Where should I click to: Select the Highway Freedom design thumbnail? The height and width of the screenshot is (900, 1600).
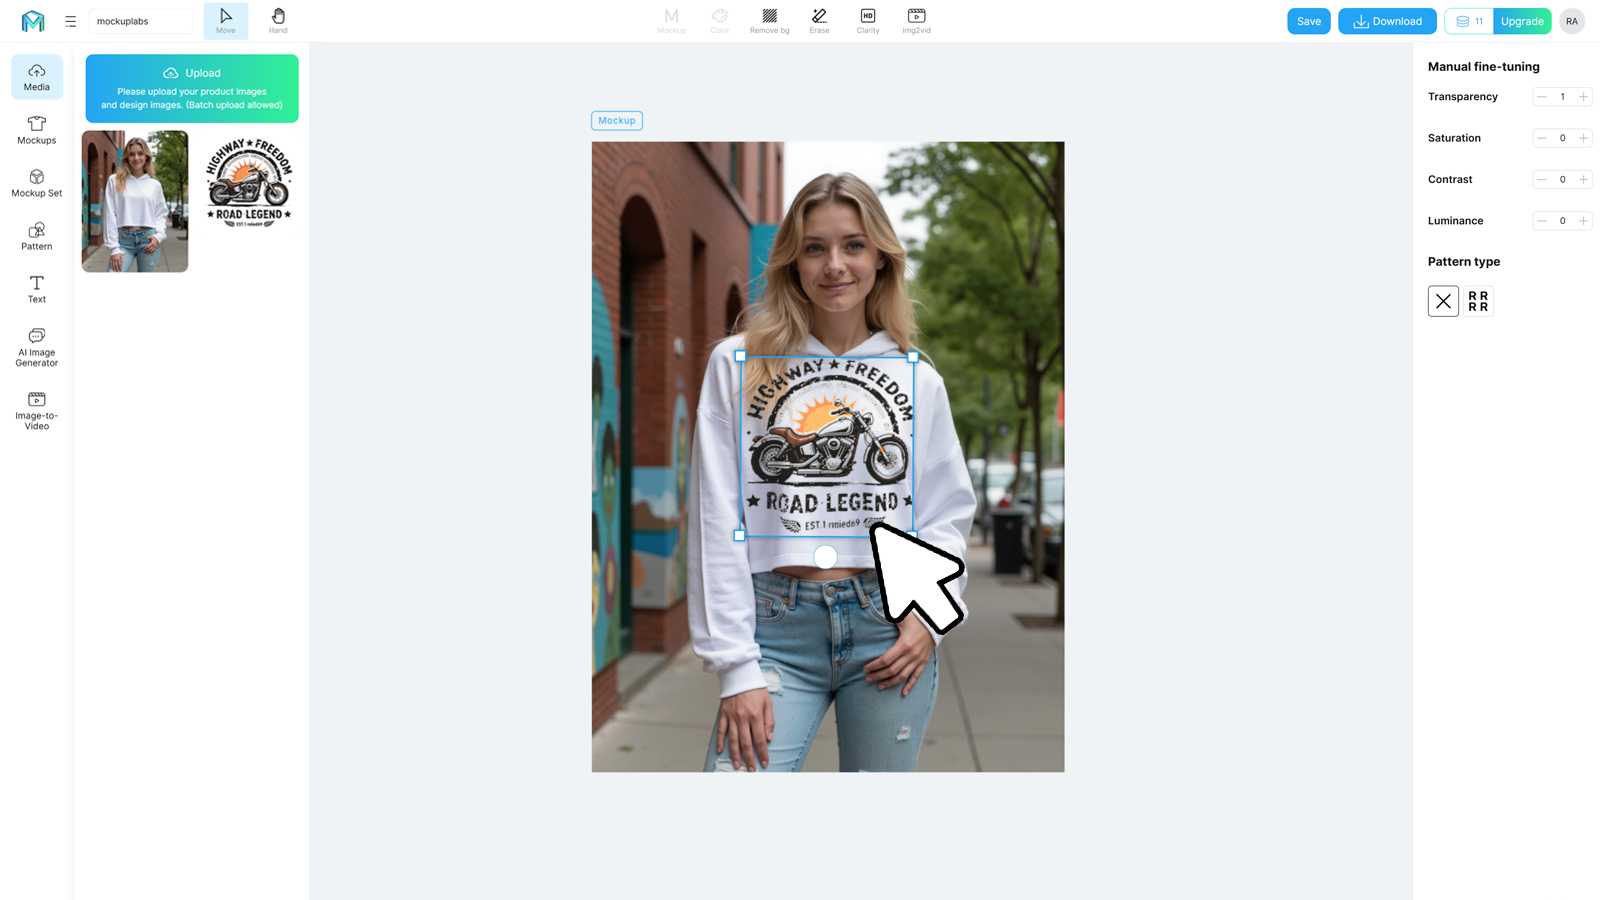(249, 183)
